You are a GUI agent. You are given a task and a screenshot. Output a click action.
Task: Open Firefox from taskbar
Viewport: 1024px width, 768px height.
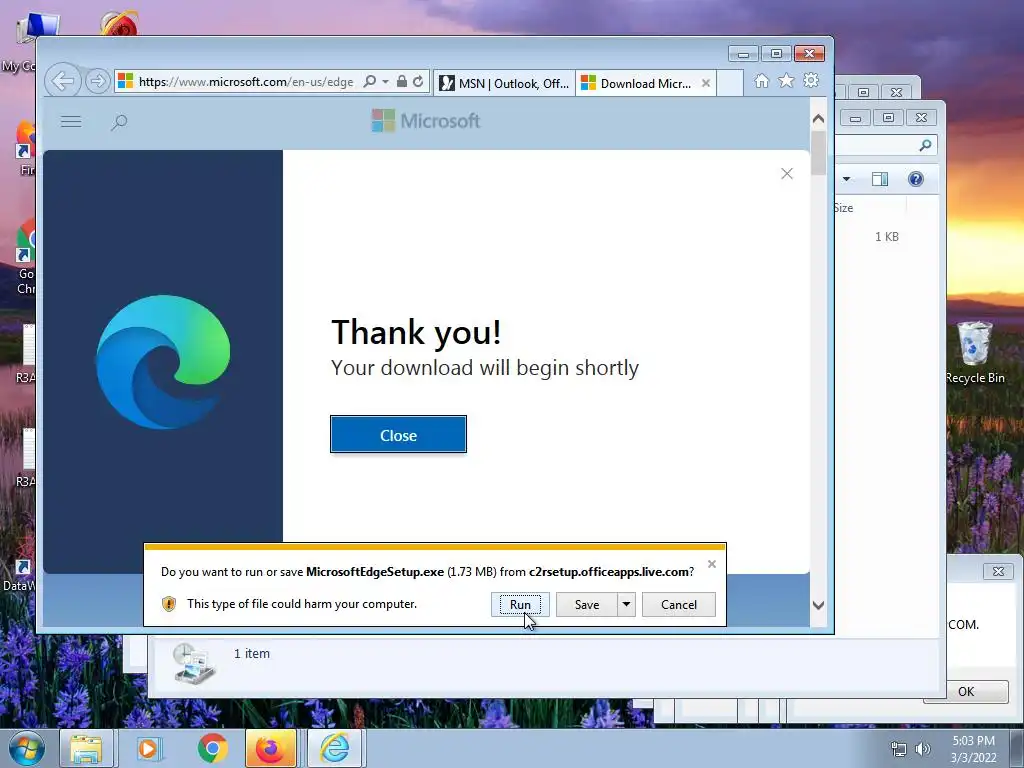(x=270, y=748)
